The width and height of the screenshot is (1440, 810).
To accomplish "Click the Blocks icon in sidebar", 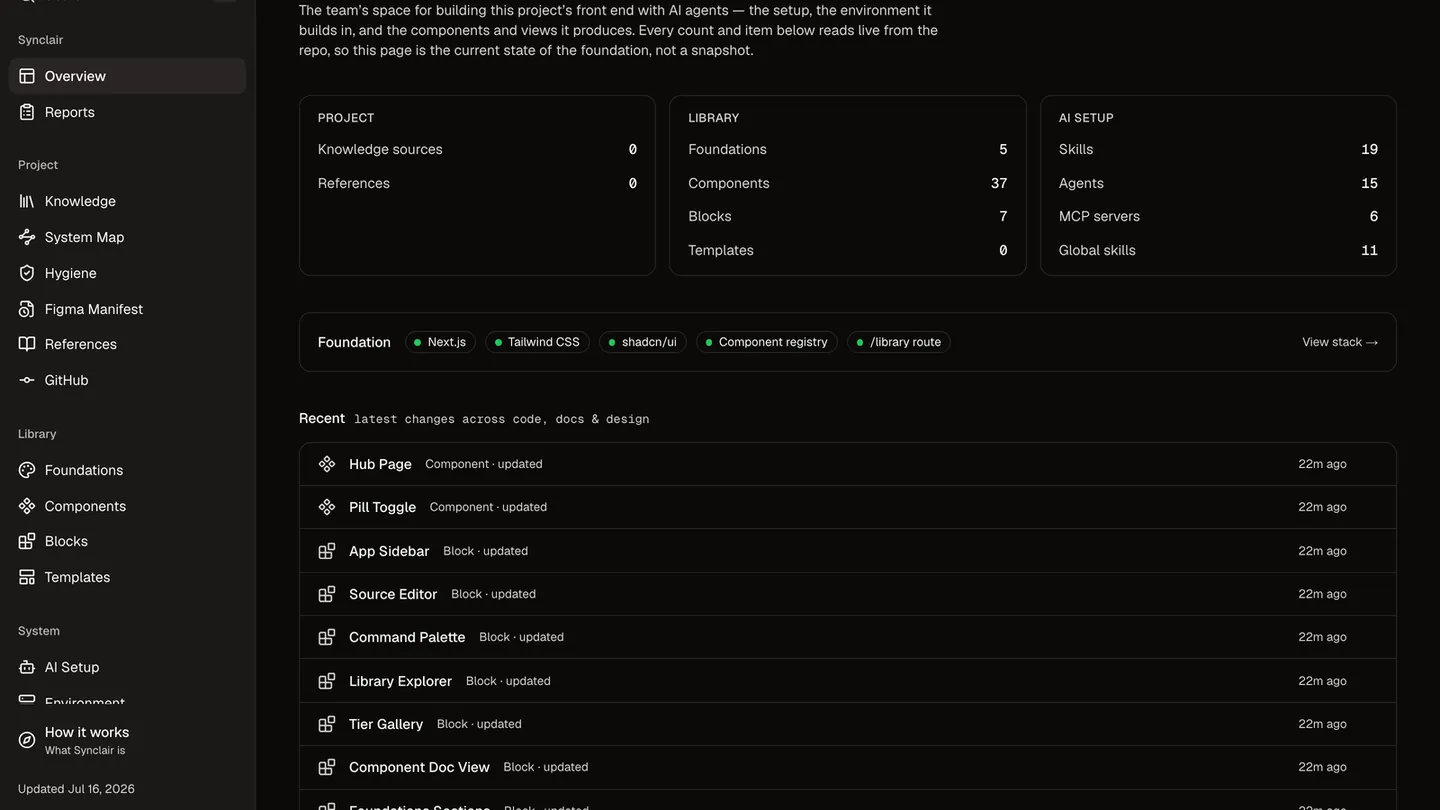I will coord(27,541).
